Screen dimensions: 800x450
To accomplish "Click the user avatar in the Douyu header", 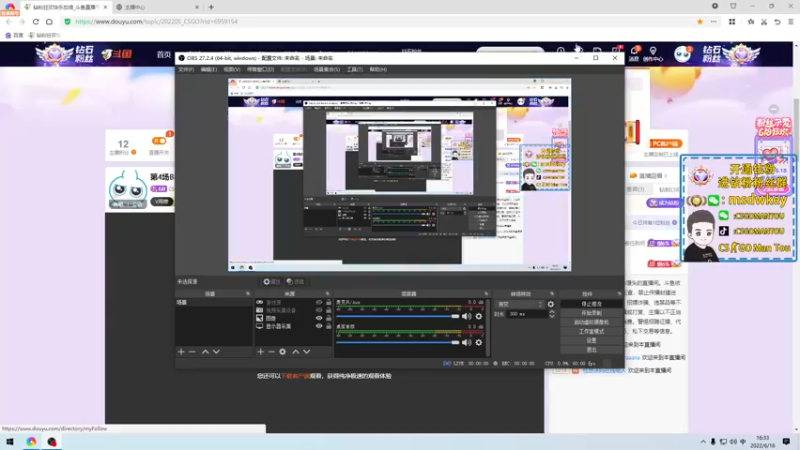I will pos(682,54).
